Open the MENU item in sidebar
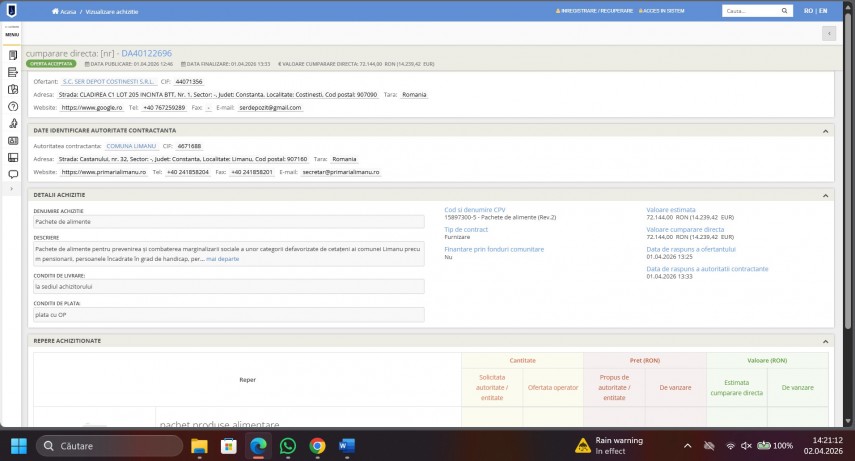This screenshot has width=855, height=461. [x=12, y=33]
